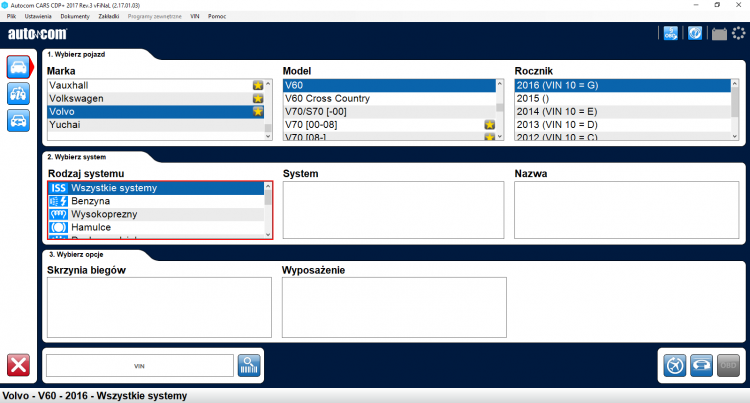Open the Dokumenty menu
The height and width of the screenshot is (403, 750).
point(75,17)
